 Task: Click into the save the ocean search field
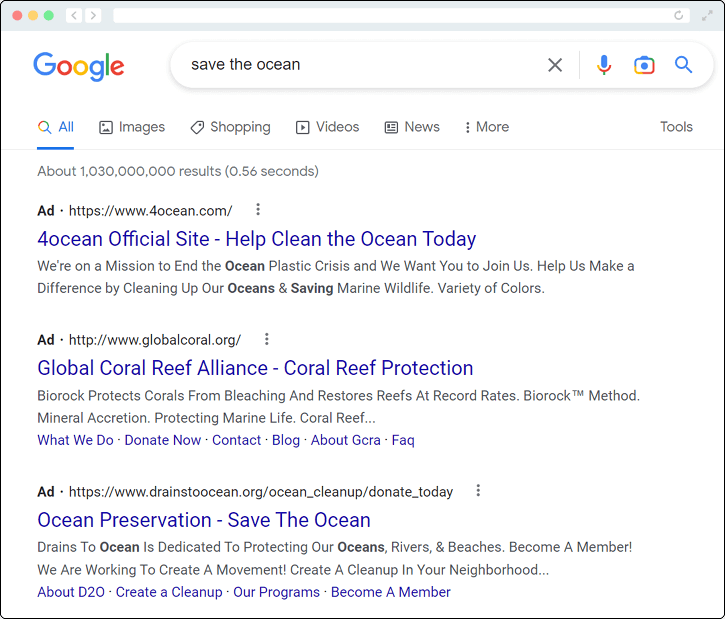pos(361,65)
